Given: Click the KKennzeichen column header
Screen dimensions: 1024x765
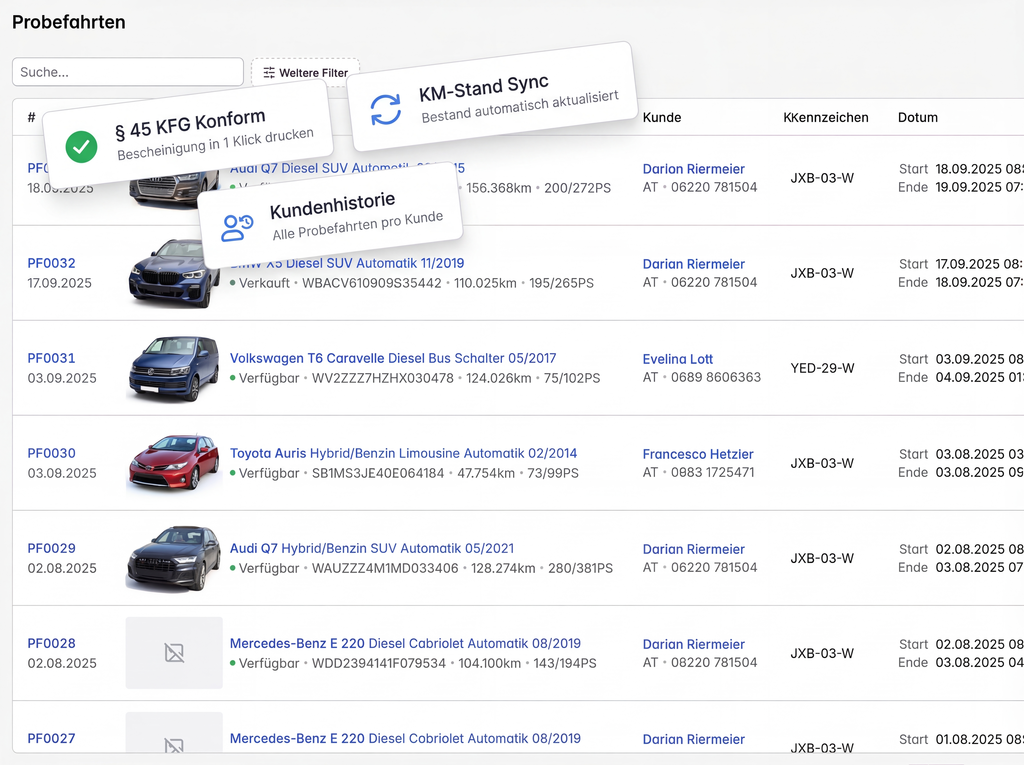Looking at the screenshot, I should pos(825,117).
